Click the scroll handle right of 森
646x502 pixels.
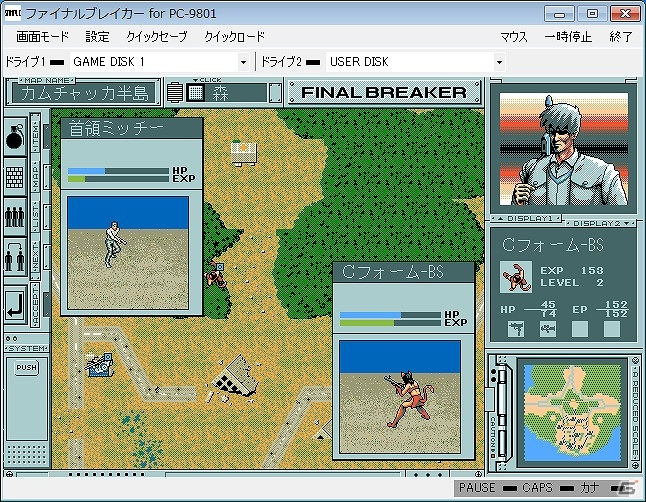tap(275, 93)
